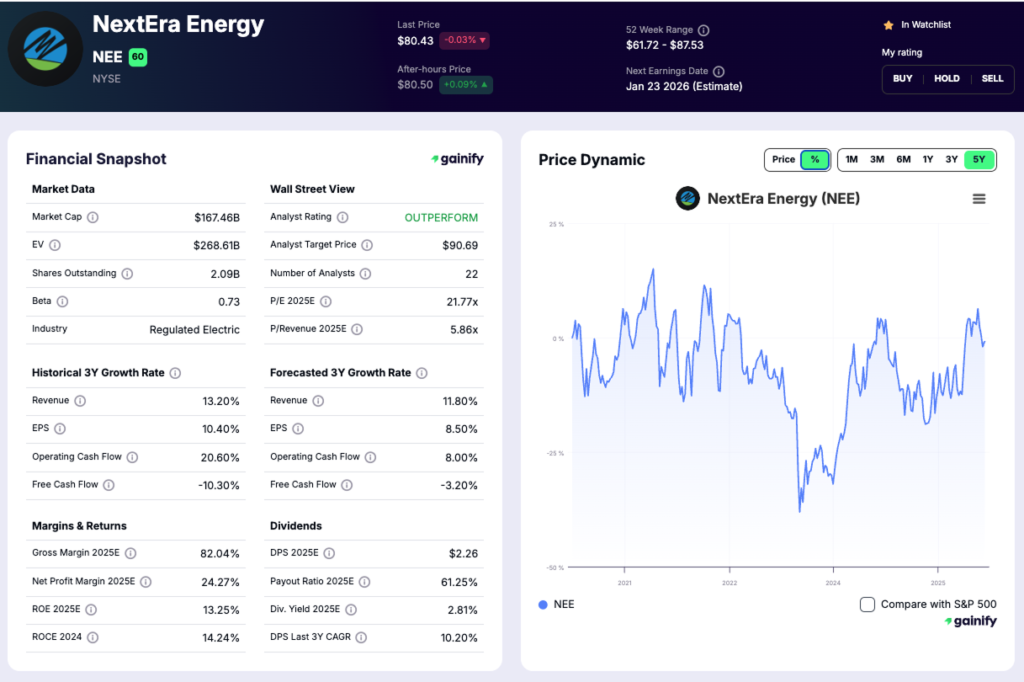Click the gainify logo in Financial Snapshot
This screenshot has height=682, width=1024.
(x=457, y=158)
